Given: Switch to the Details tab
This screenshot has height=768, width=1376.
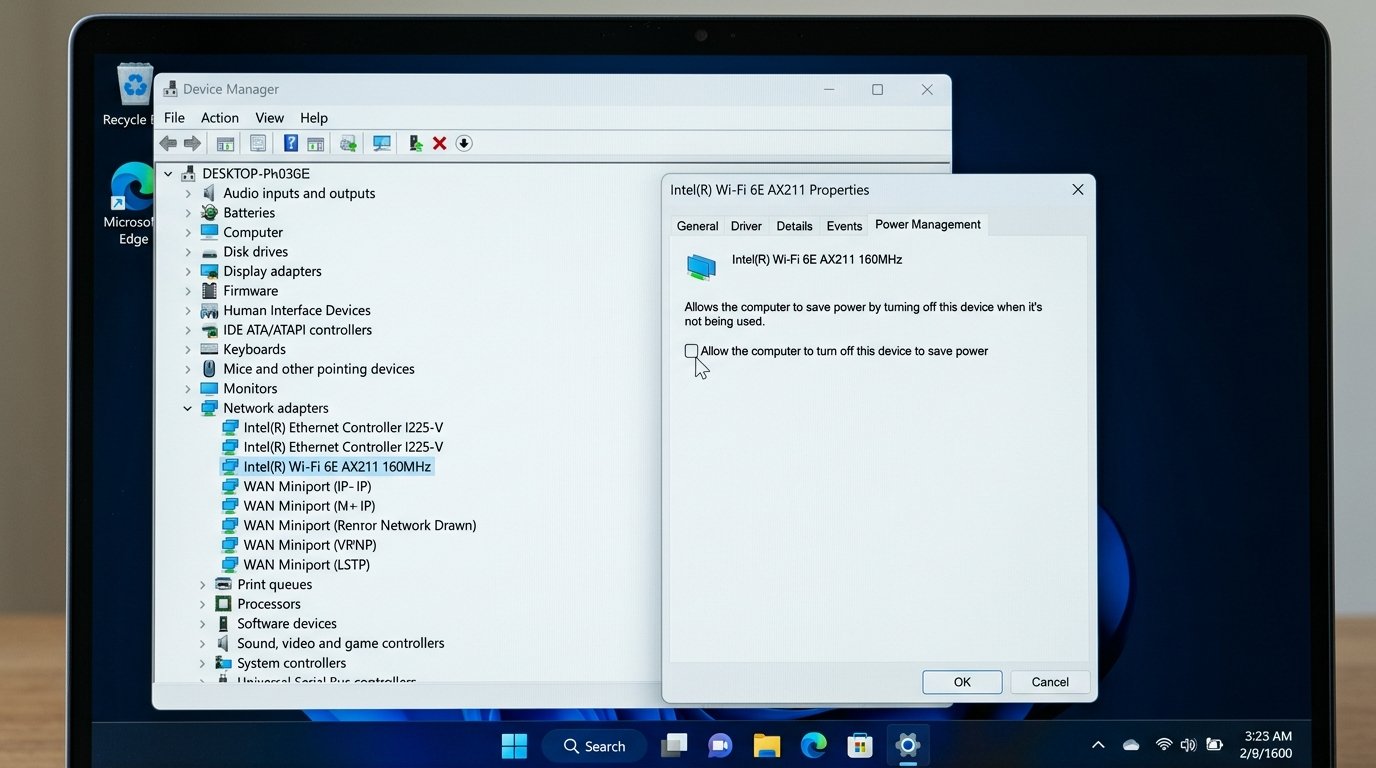Looking at the screenshot, I should tap(794, 226).
